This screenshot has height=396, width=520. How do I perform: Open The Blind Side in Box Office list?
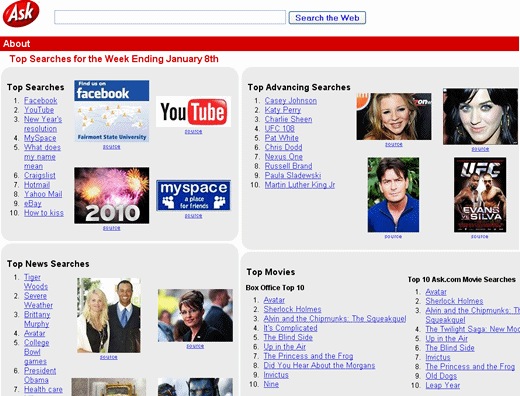[288, 337]
